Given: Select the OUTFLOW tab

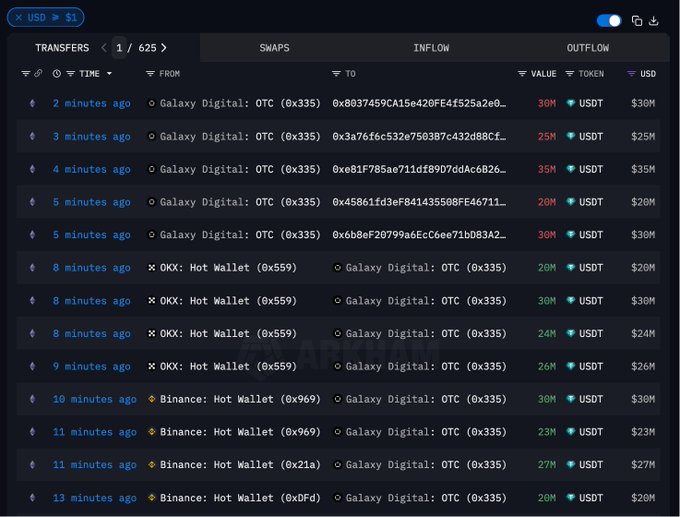Looking at the screenshot, I should [587, 48].
